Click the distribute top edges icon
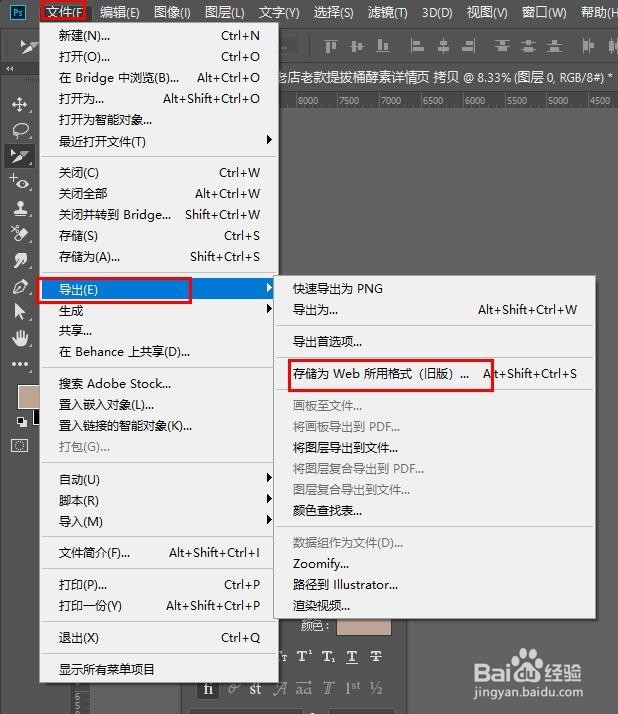The image size is (618, 714). (502, 46)
